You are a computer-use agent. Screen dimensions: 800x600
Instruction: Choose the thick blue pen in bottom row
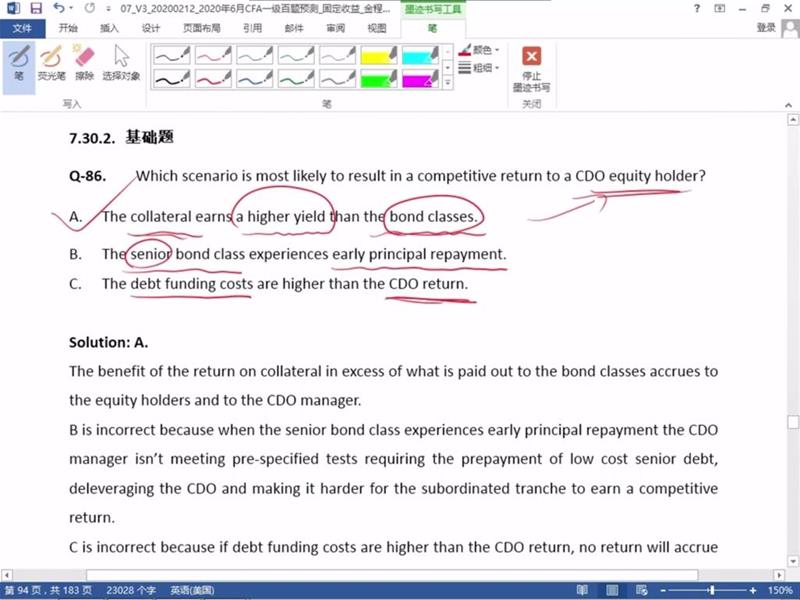coord(255,79)
